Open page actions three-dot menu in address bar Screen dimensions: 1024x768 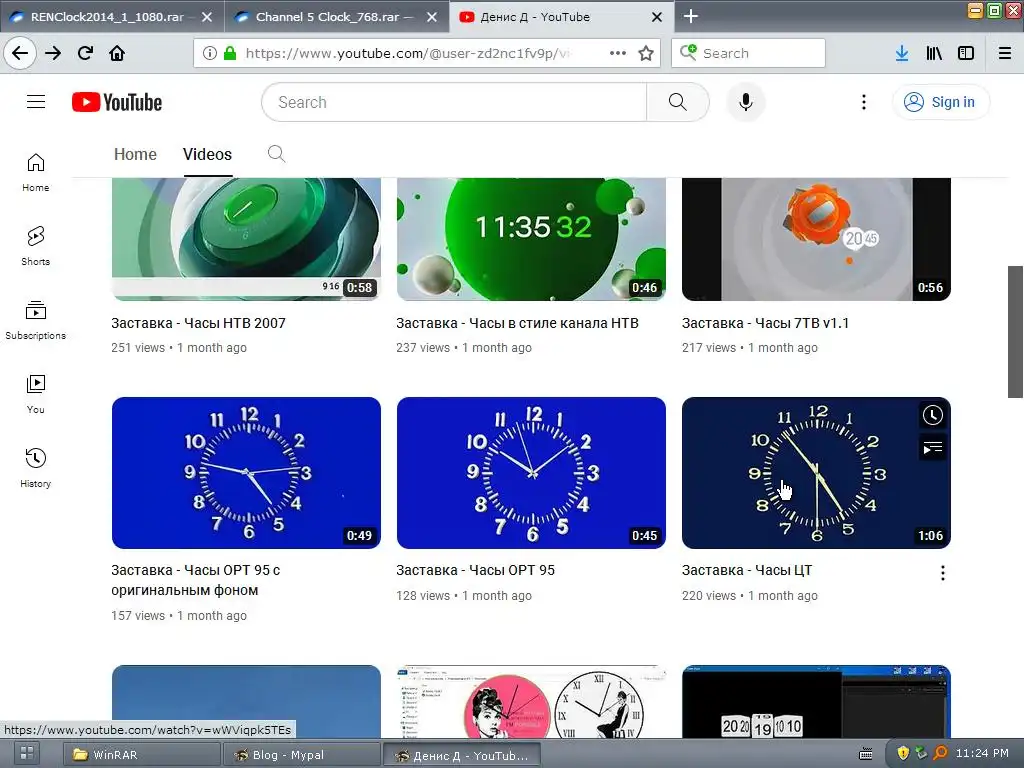[x=618, y=53]
